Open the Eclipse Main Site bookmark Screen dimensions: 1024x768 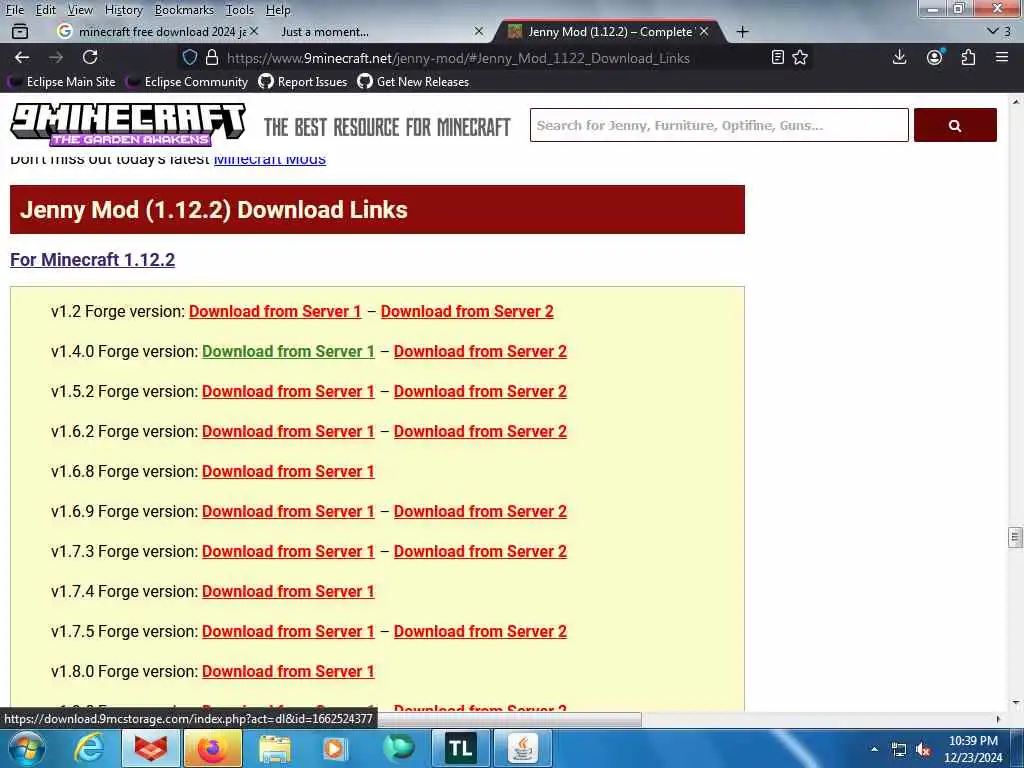[62, 82]
